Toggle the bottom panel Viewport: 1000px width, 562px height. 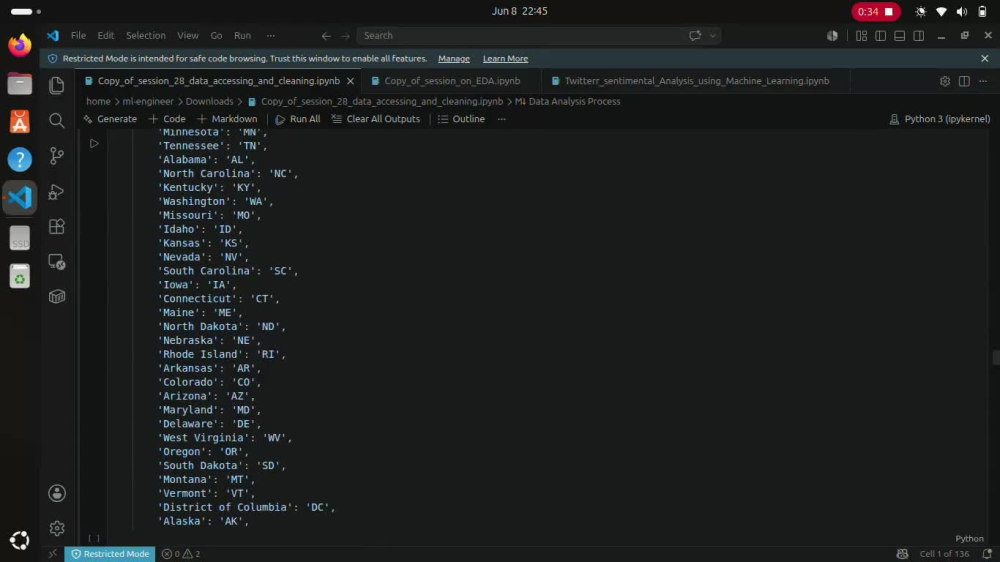900,36
